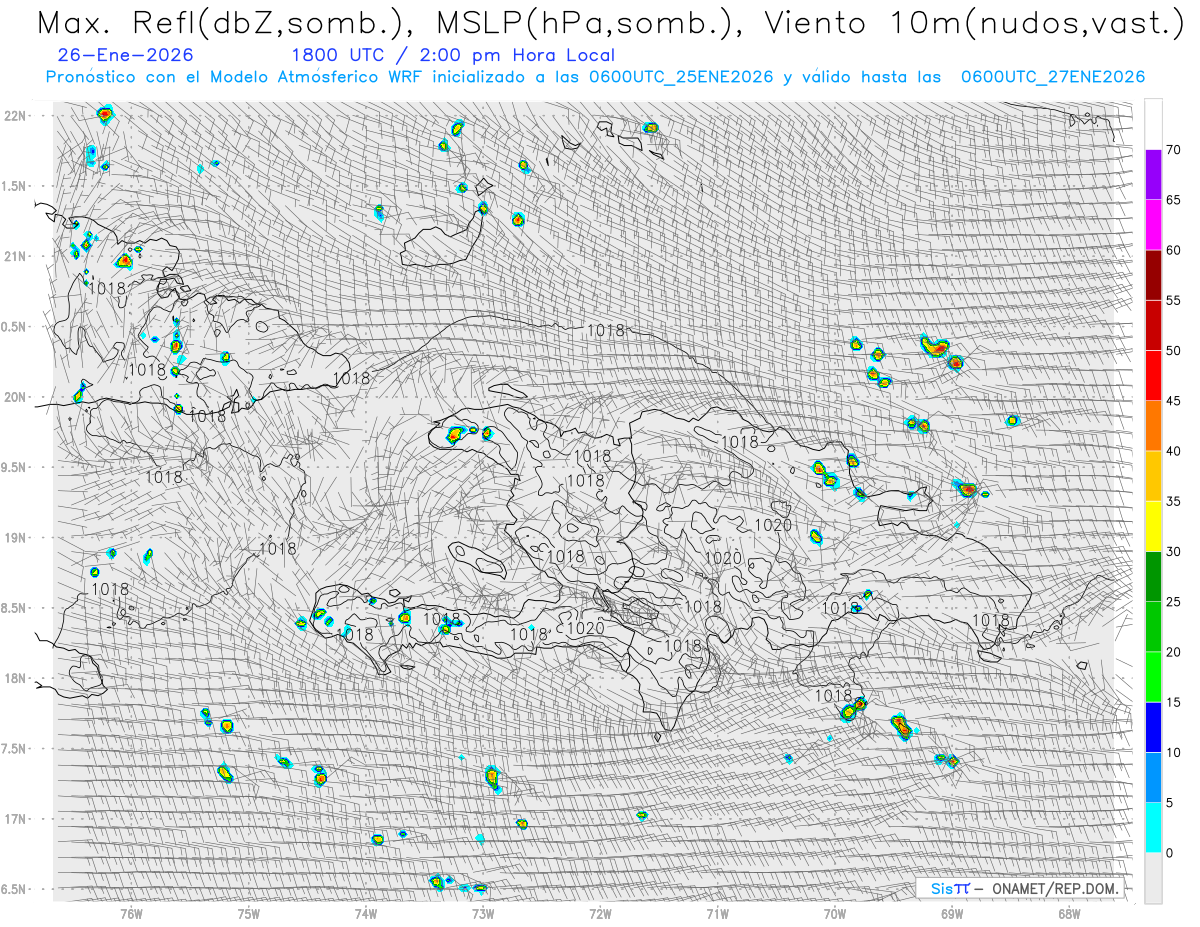Select the '50' colorbar value
The image size is (1200, 927).
click(x=1172, y=351)
